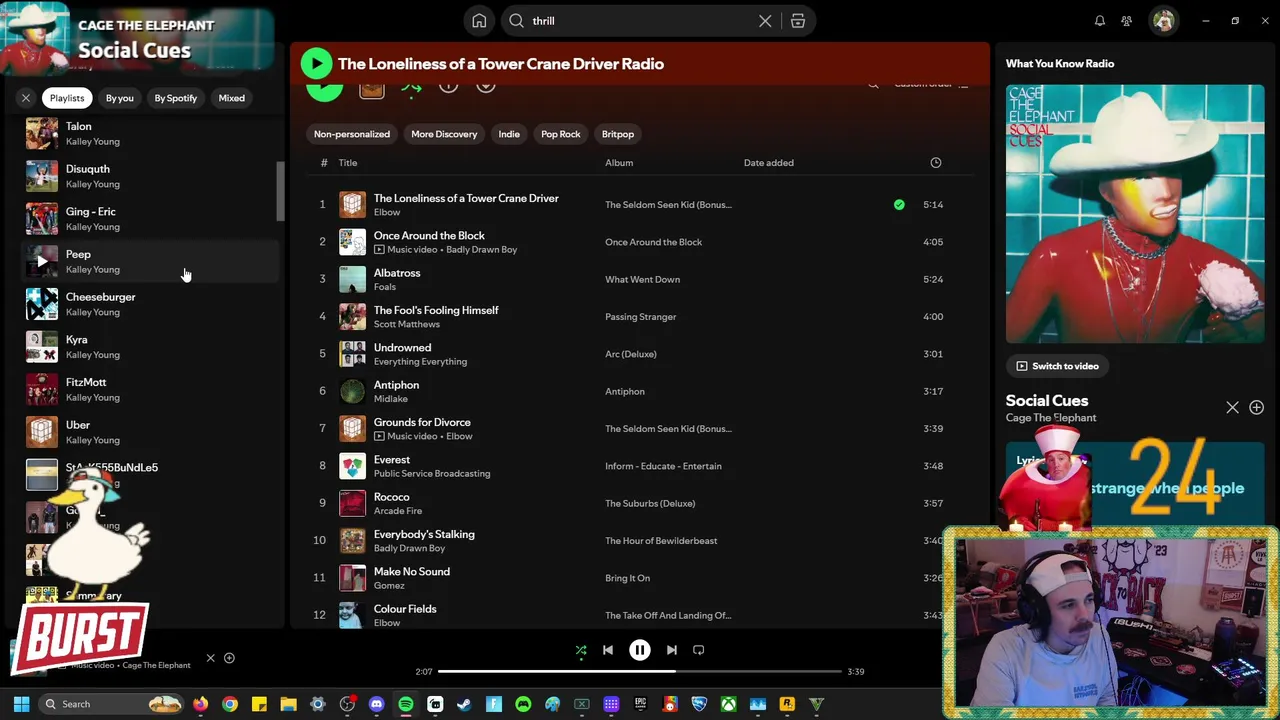The width and height of the screenshot is (1280, 720).
Task: Open the notifications bell
Action: (1100, 21)
